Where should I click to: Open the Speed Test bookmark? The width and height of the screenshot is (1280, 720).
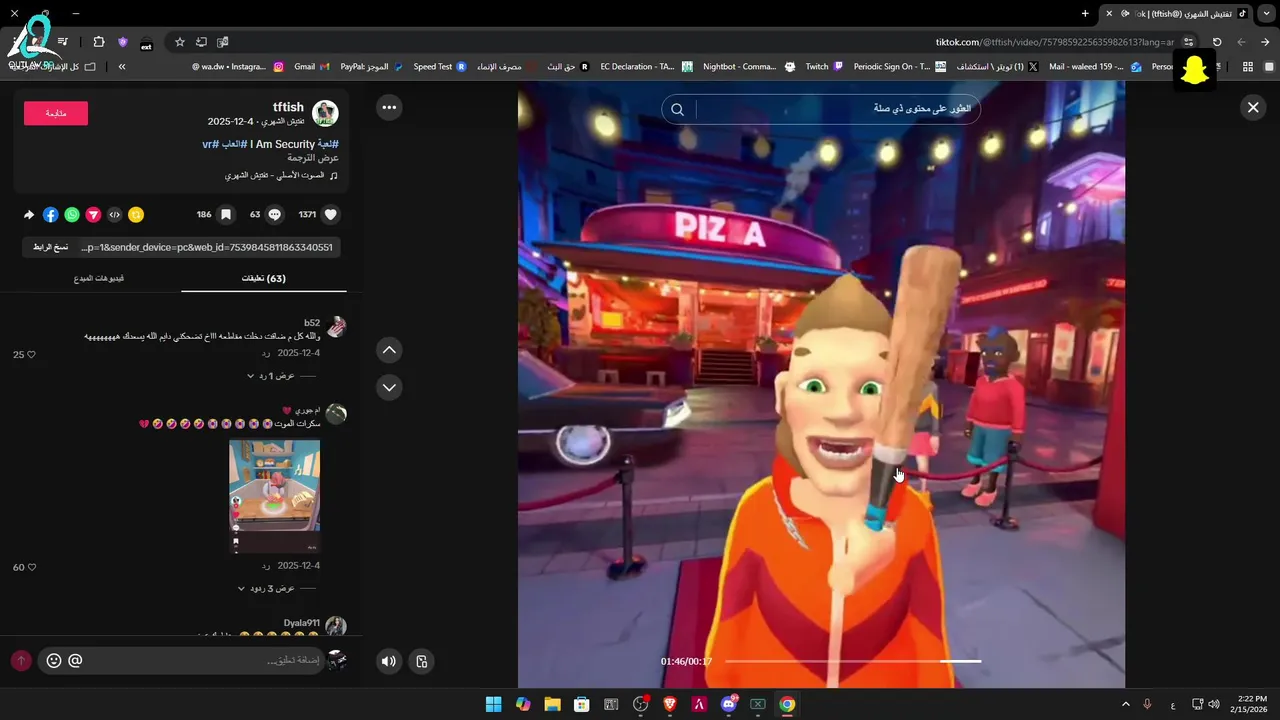(x=440, y=67)
